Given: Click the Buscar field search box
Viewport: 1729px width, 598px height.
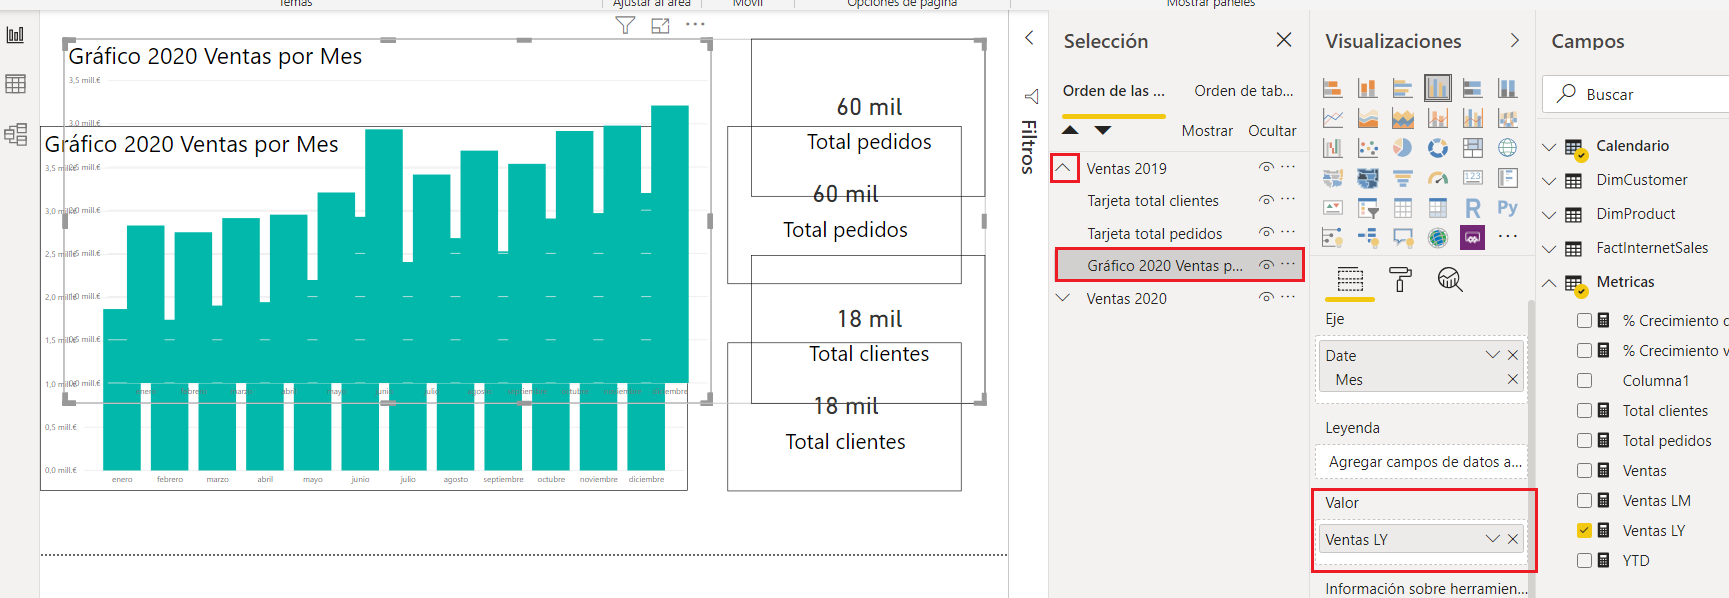Looking at the screenshot, I should (x=1635, y=94).
